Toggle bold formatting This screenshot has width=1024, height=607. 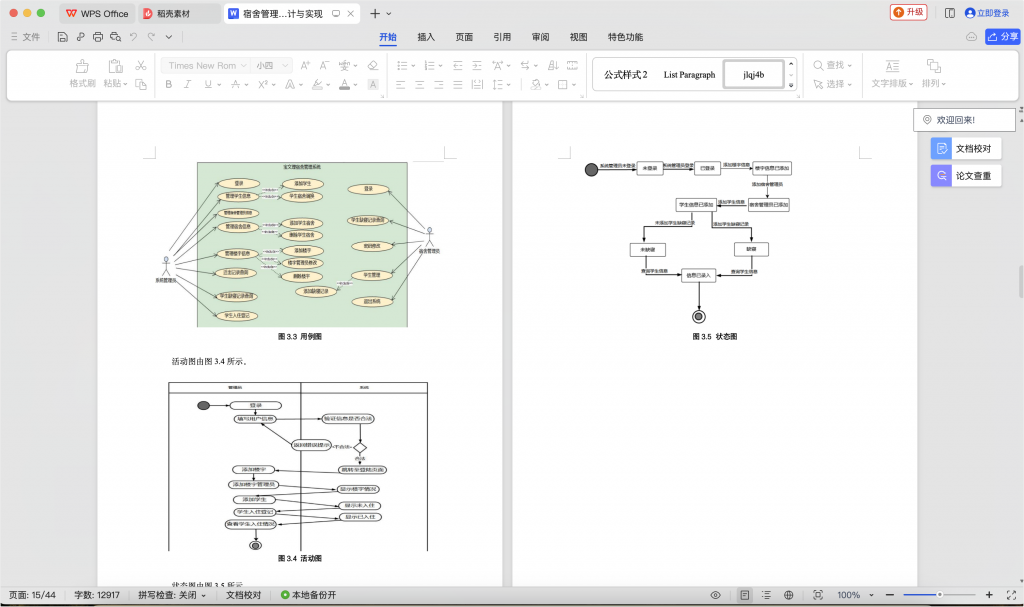169,85
